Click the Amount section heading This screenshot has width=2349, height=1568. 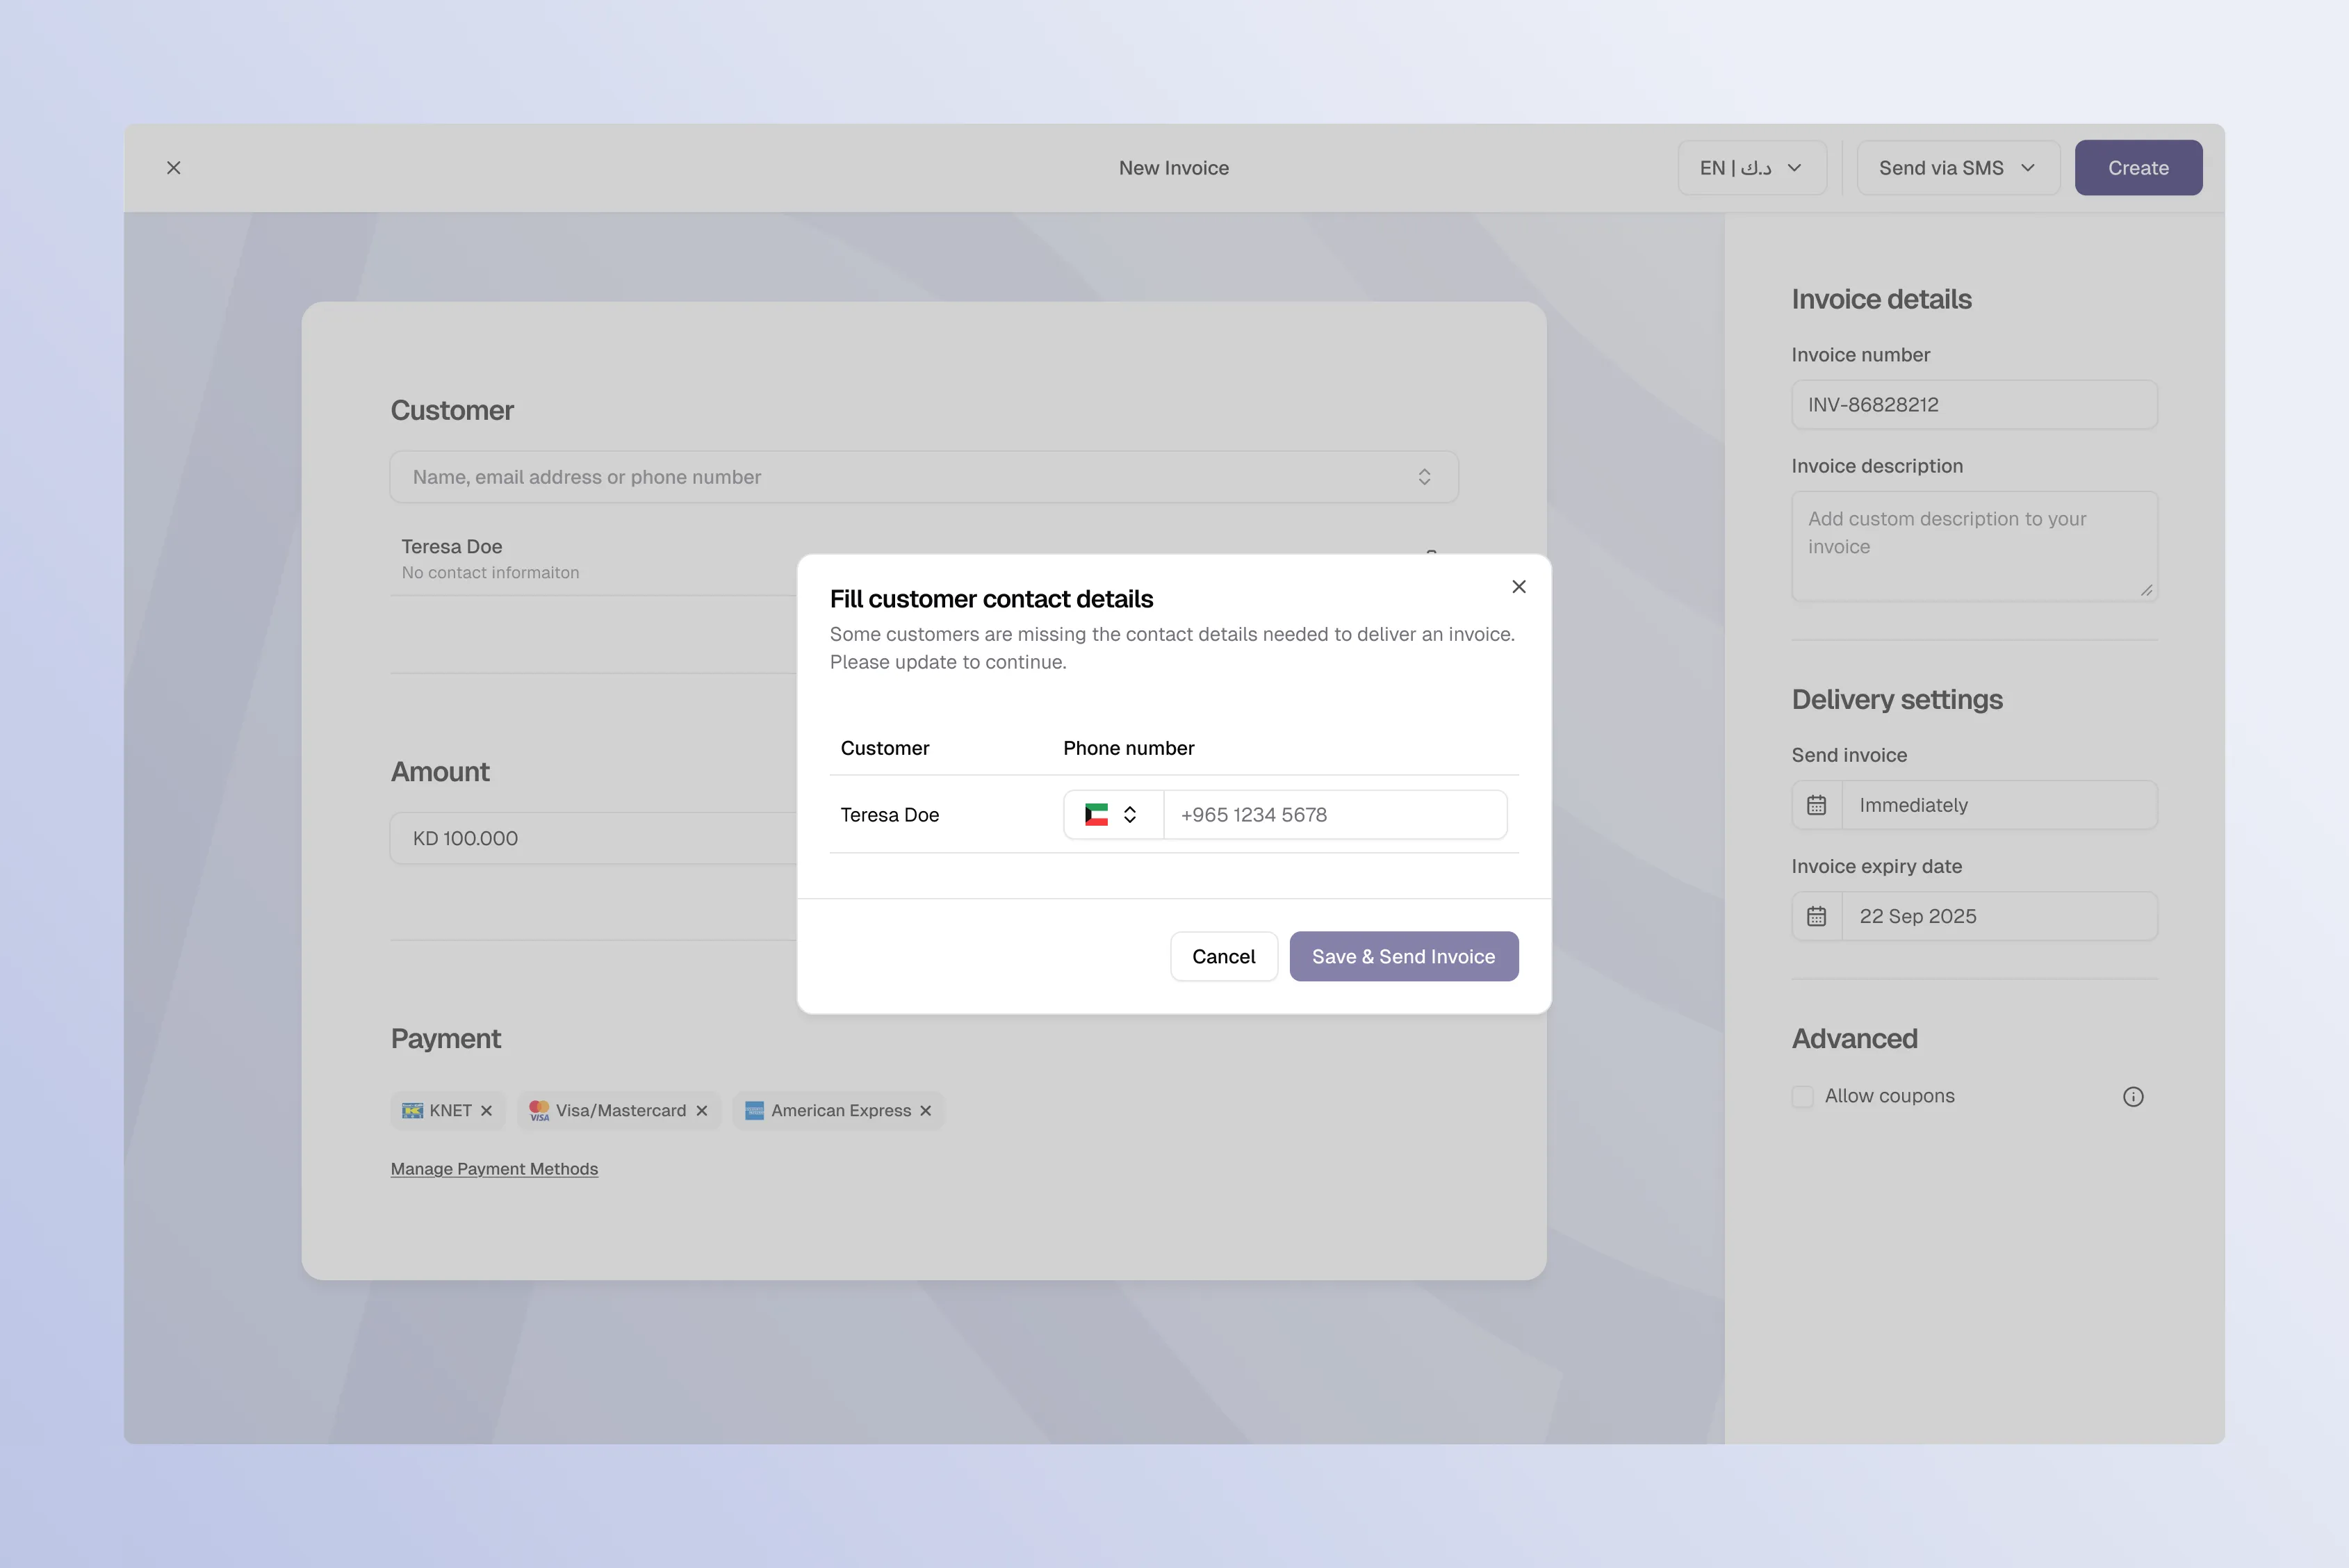click(x=440, y=772)
